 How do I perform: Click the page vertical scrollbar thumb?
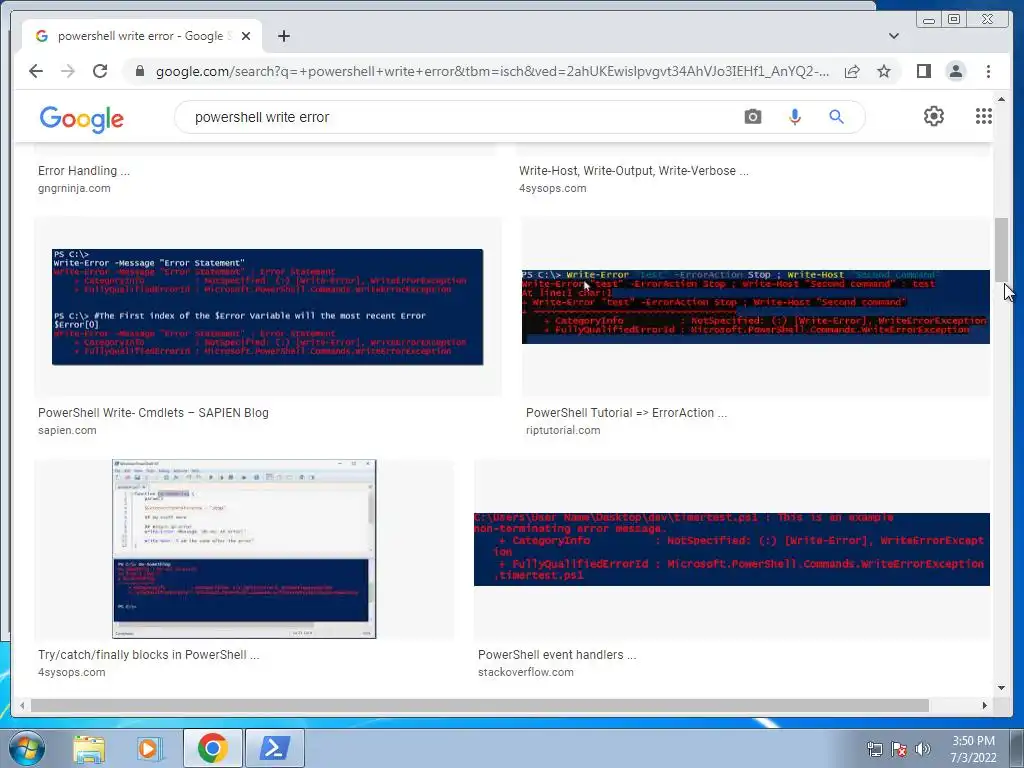click(1001, 249)
